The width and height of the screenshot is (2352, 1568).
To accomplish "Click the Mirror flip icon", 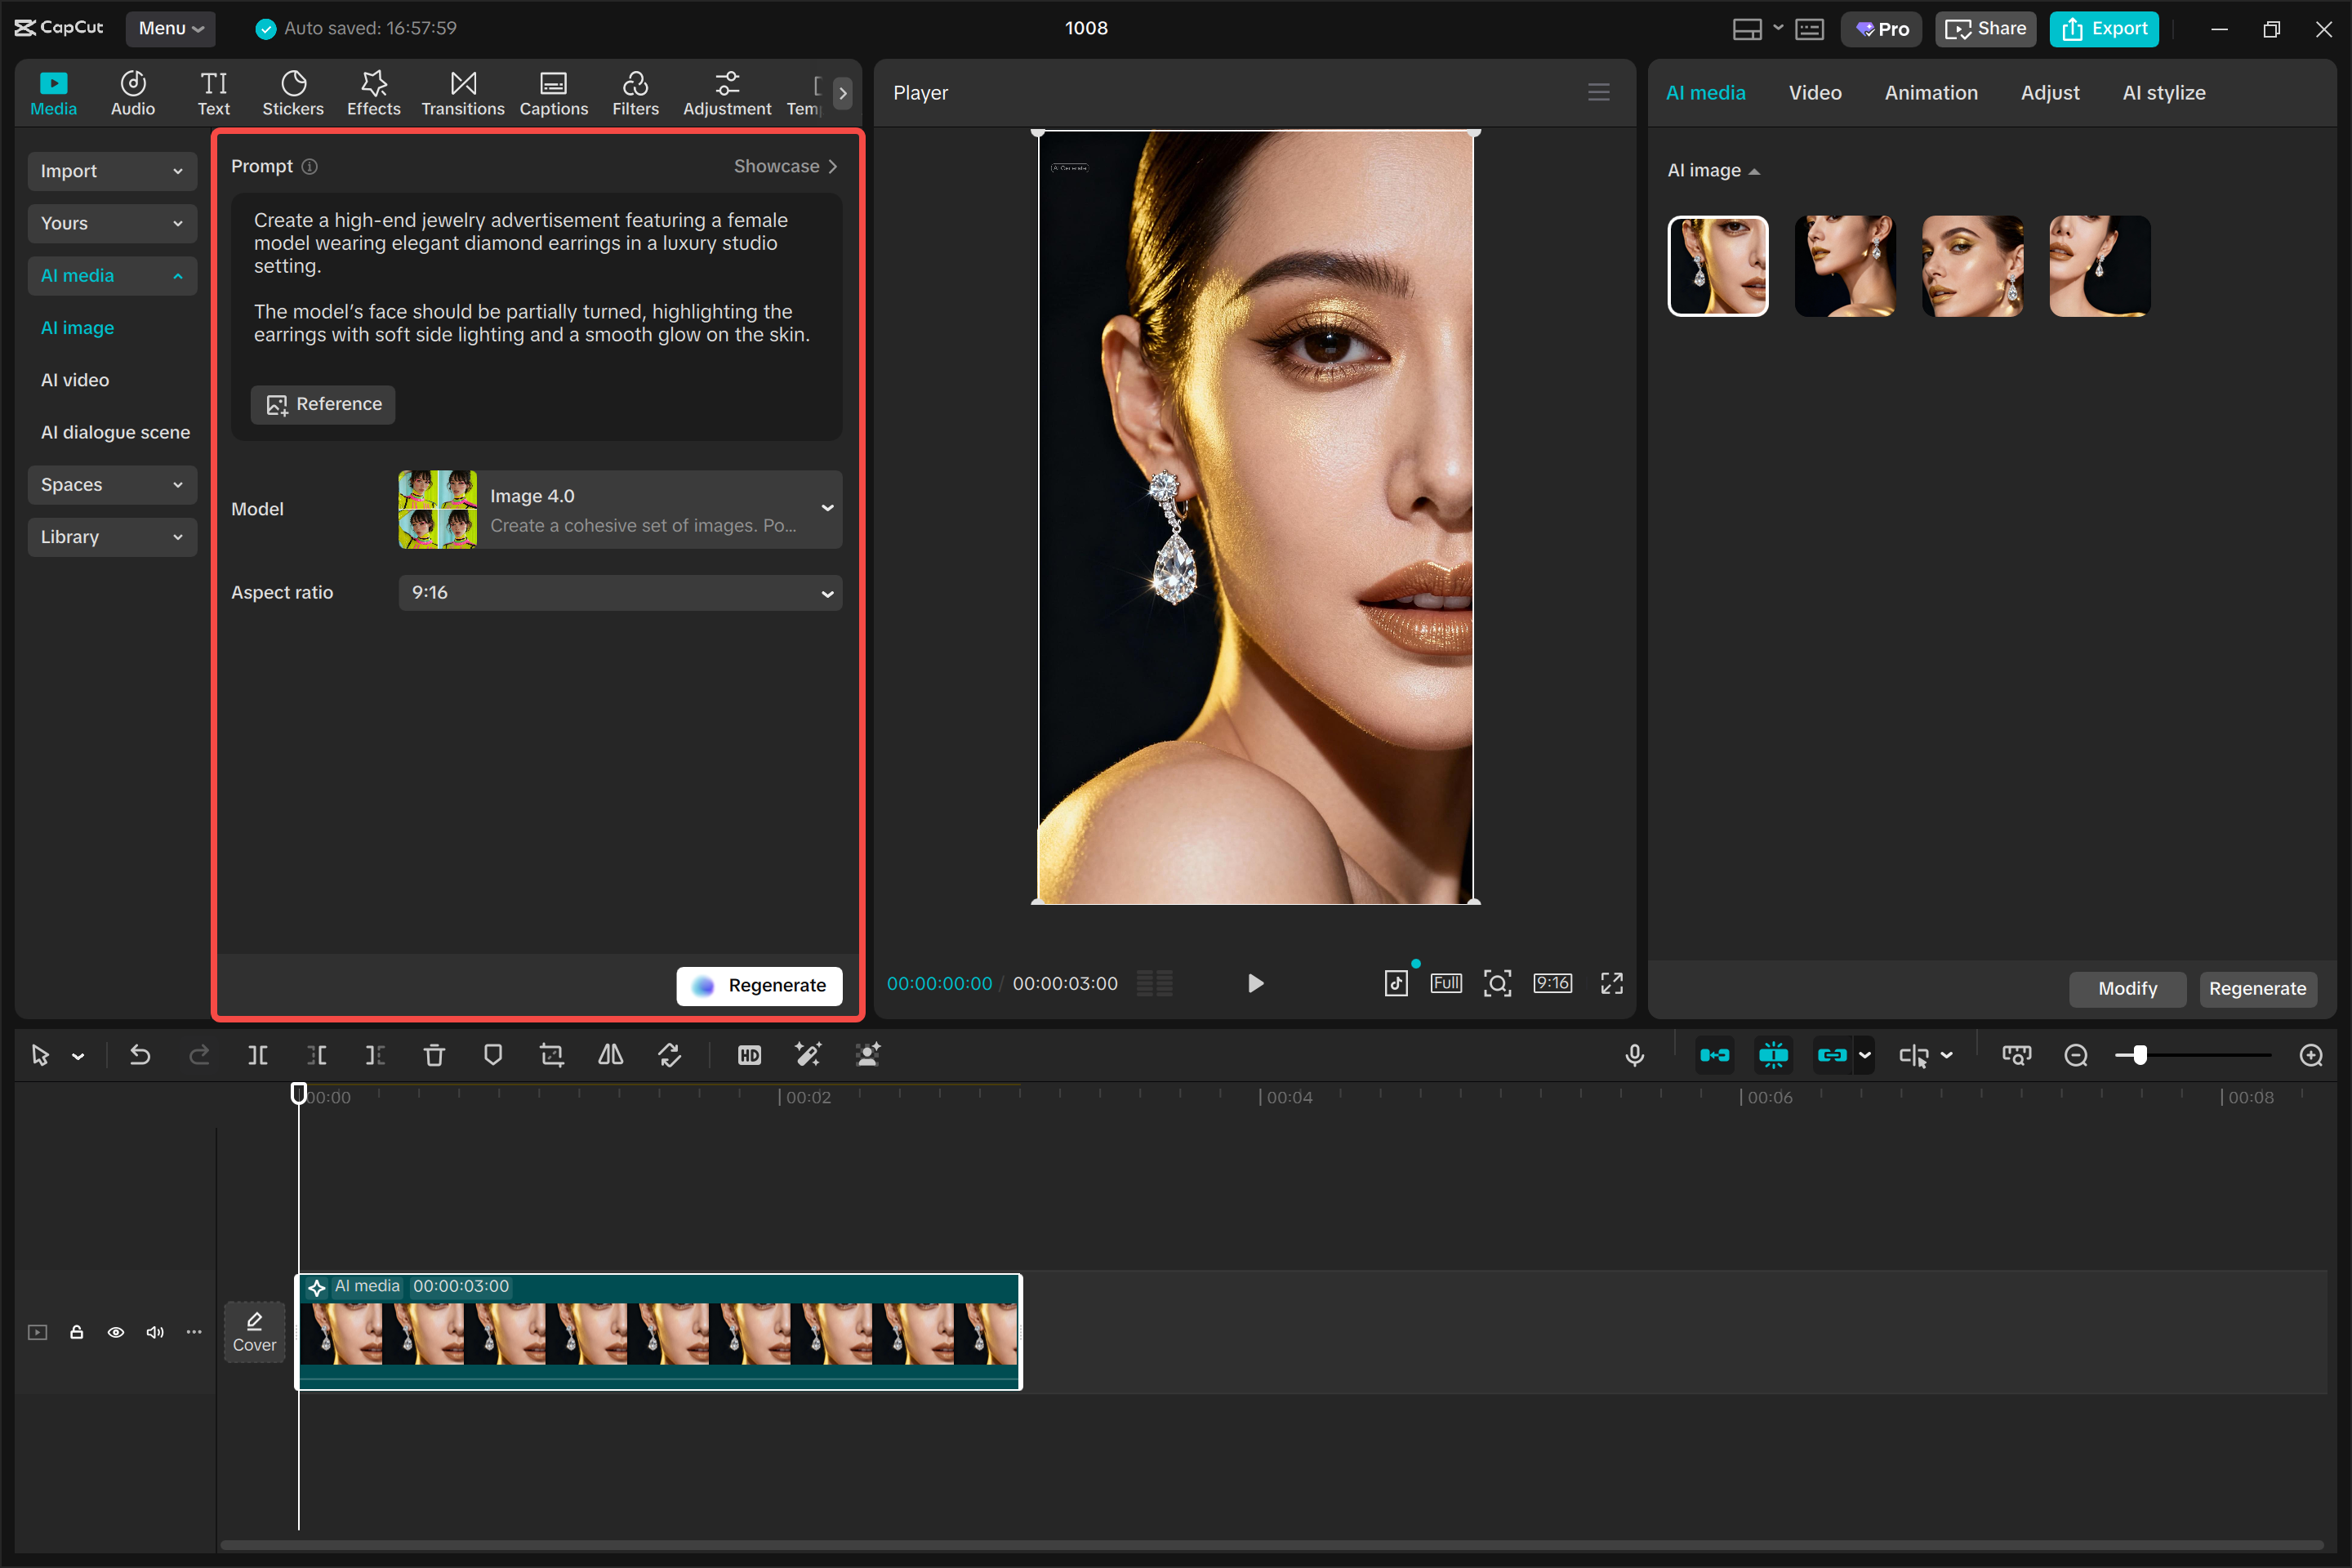I will 610,1055.
